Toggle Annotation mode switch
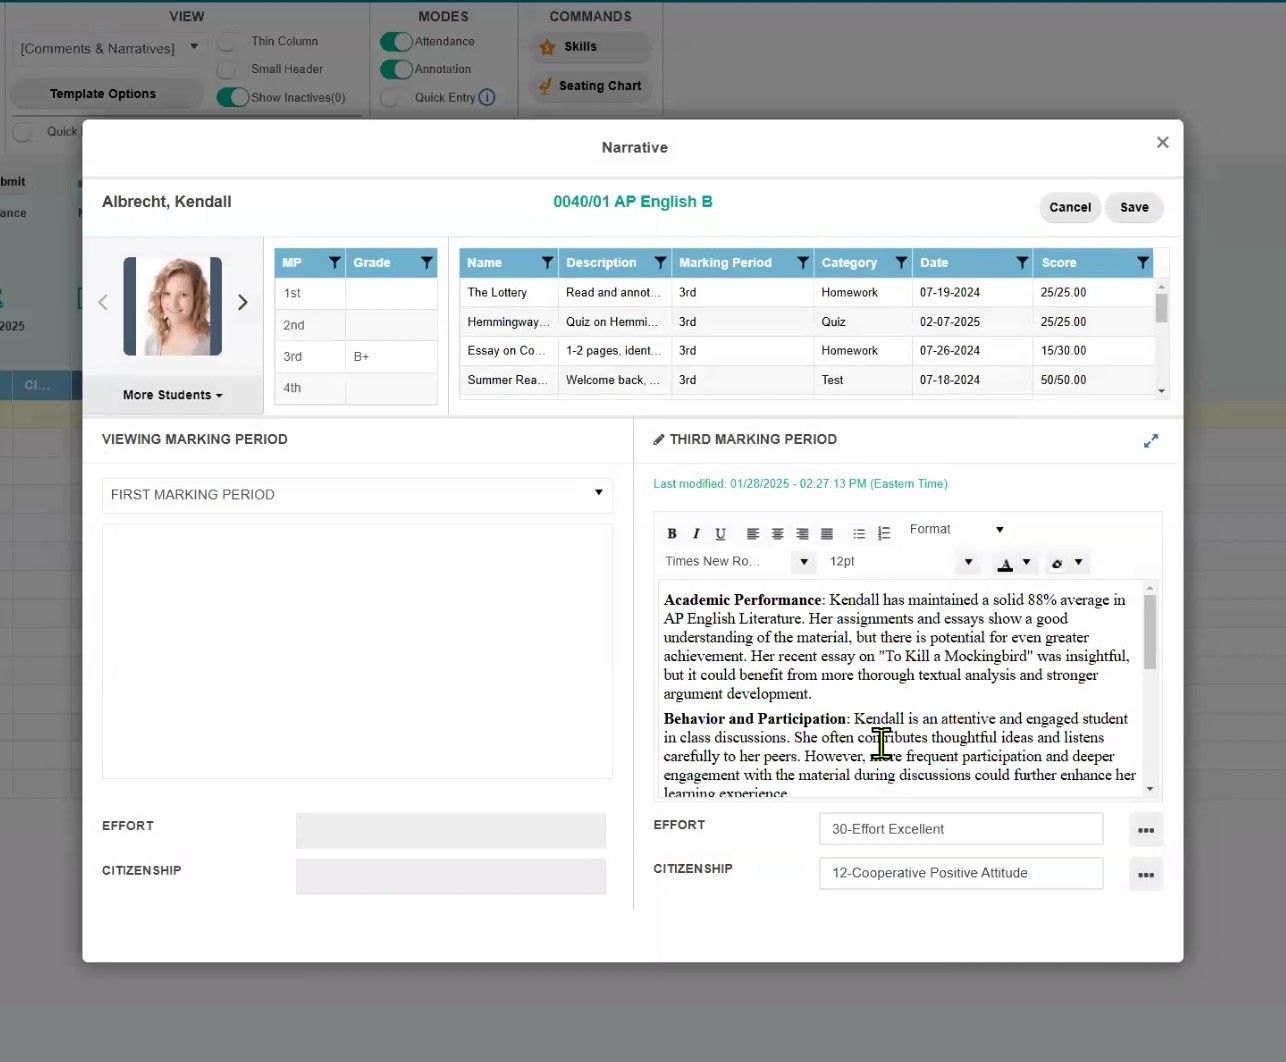 (396, 69)
